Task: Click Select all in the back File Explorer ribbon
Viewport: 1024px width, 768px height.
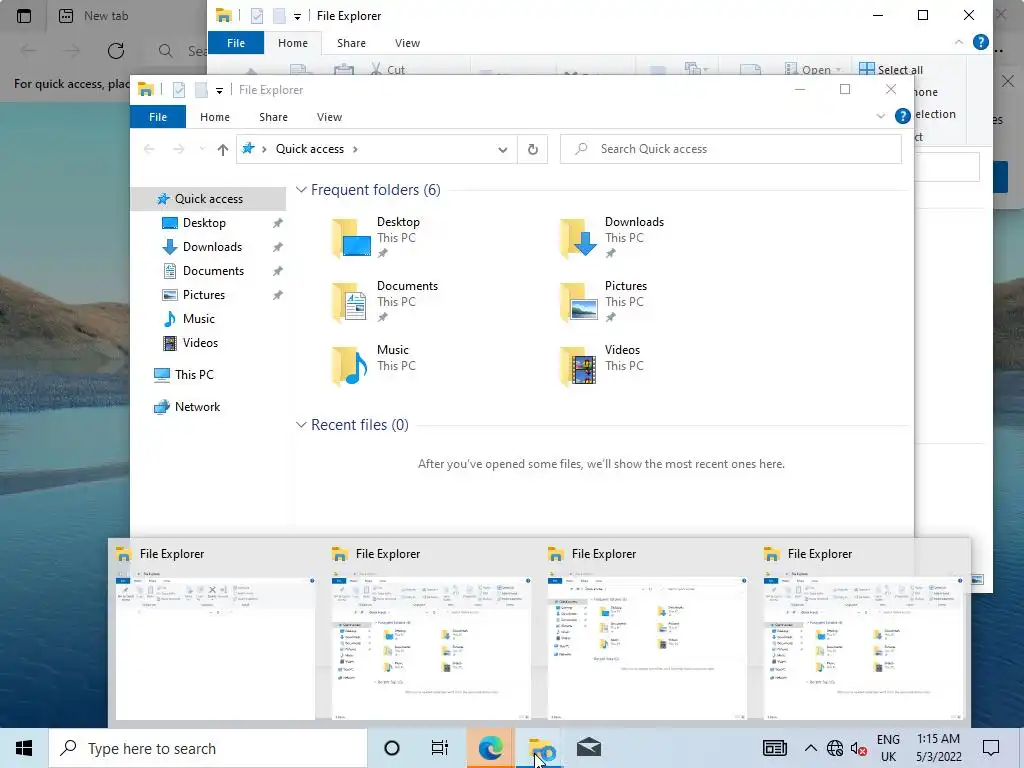Action: point(891,69)
